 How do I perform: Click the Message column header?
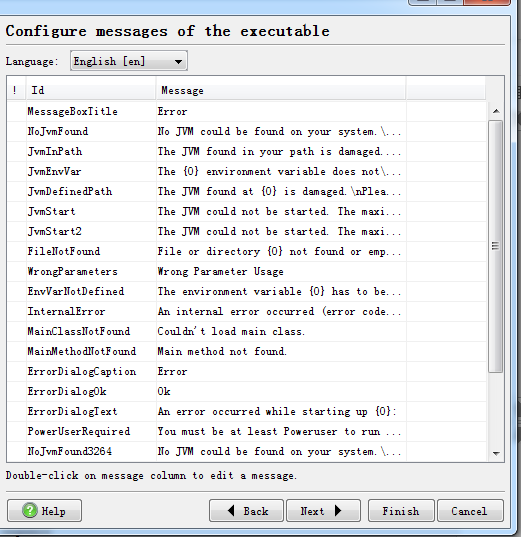coord(281,90)
